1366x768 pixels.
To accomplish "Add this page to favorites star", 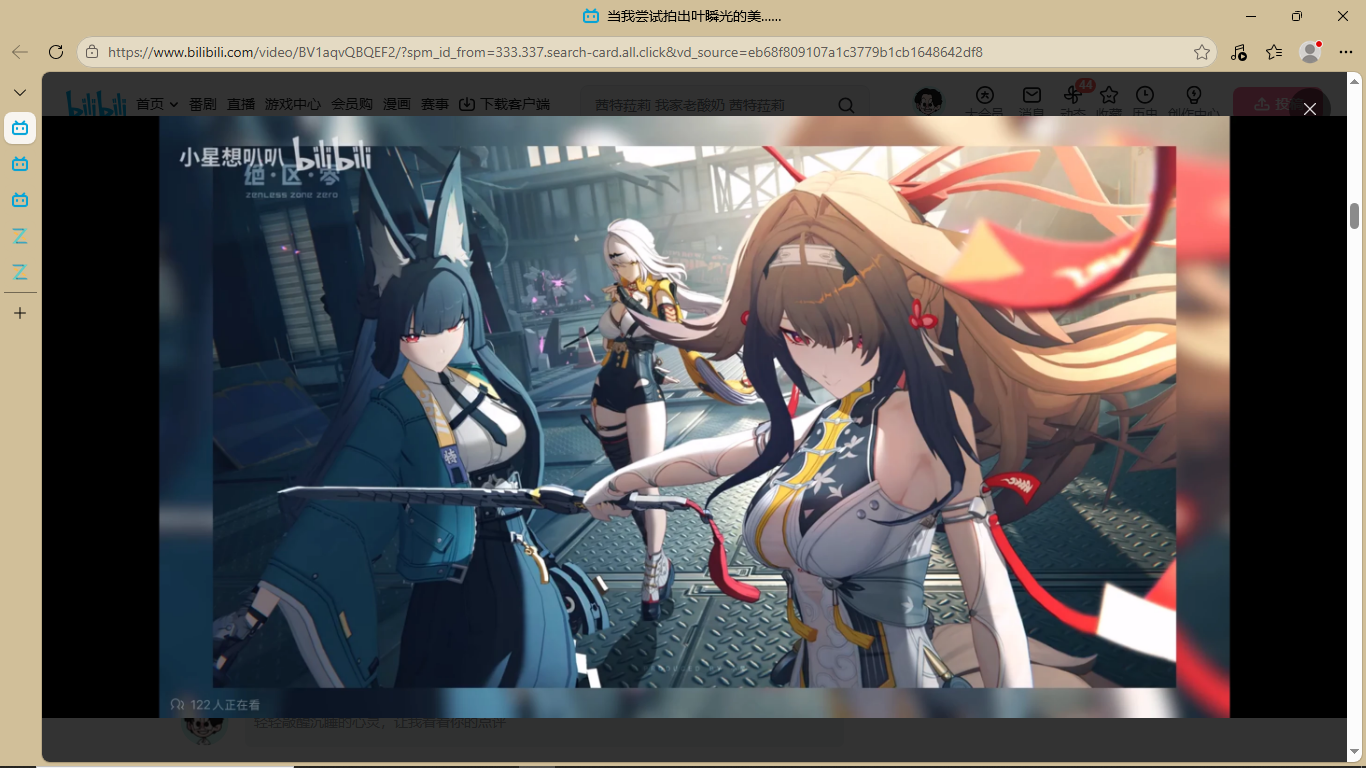I will coord(1202,52).
